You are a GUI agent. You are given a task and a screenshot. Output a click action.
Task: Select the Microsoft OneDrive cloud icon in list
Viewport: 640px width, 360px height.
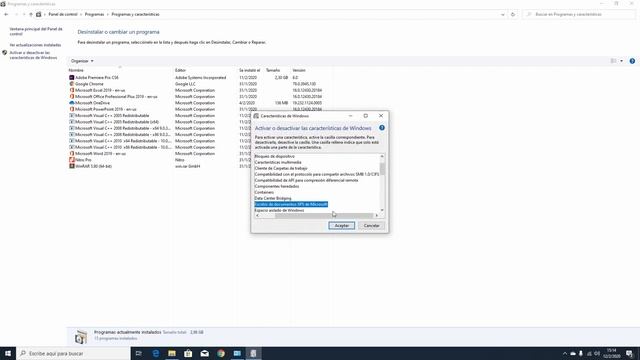click(x=72, y=103)
